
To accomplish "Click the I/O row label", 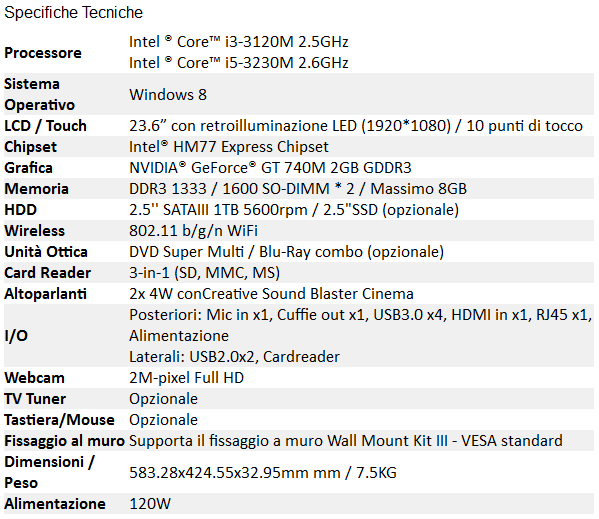I will click(16, 336).
